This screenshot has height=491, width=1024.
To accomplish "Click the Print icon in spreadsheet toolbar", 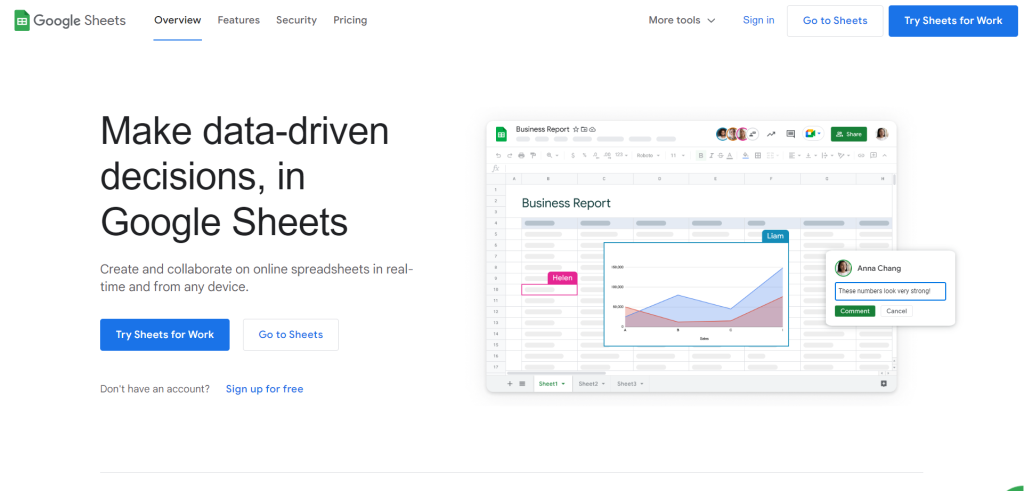I will [x=521, y=155].
